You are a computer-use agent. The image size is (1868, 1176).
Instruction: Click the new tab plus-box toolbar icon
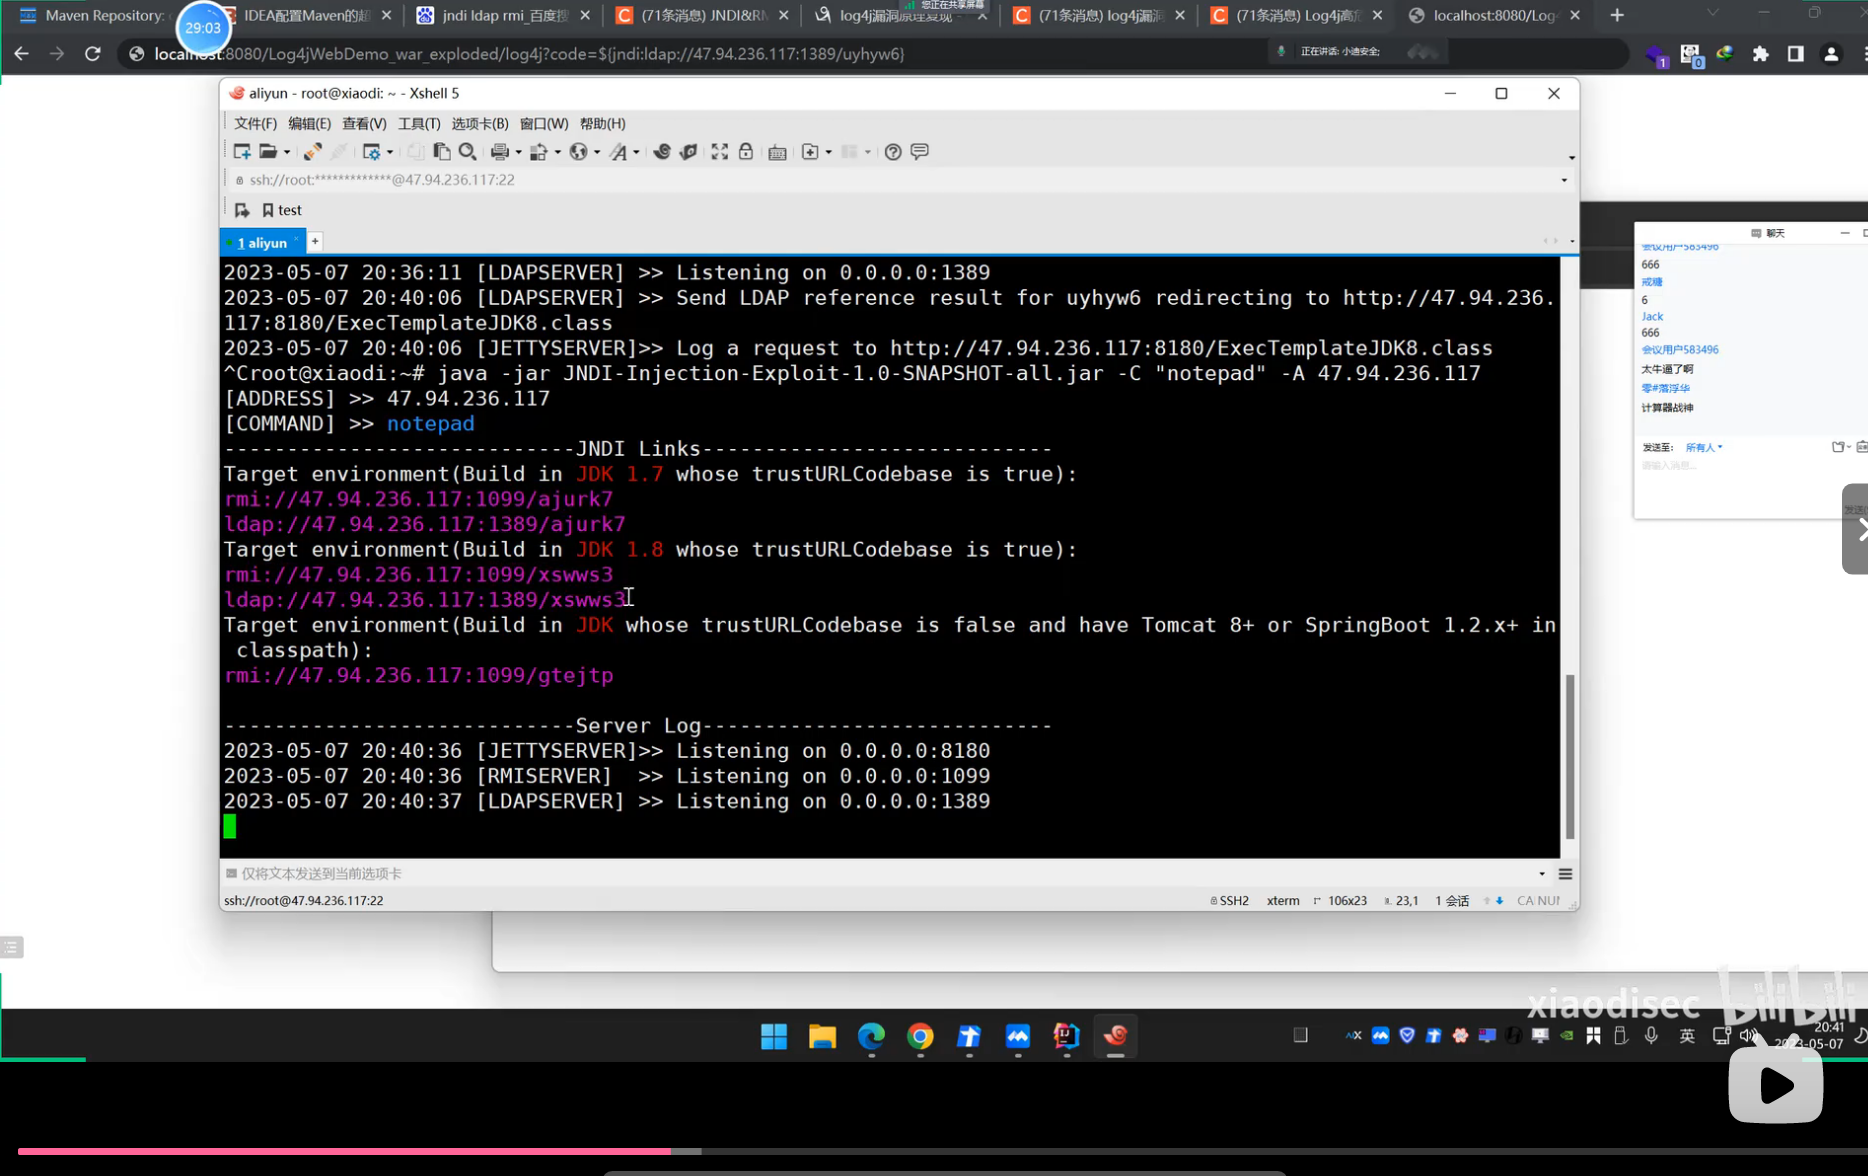(x=810, y=151)
